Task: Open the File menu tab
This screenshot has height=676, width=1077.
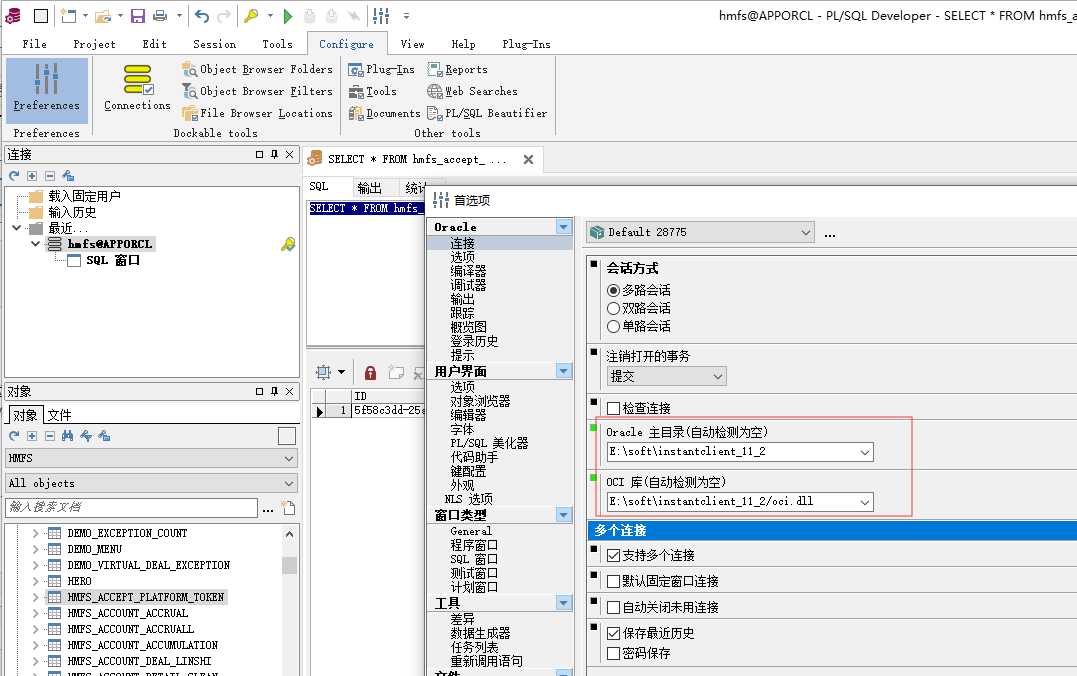Action: (x=34, y=44)
